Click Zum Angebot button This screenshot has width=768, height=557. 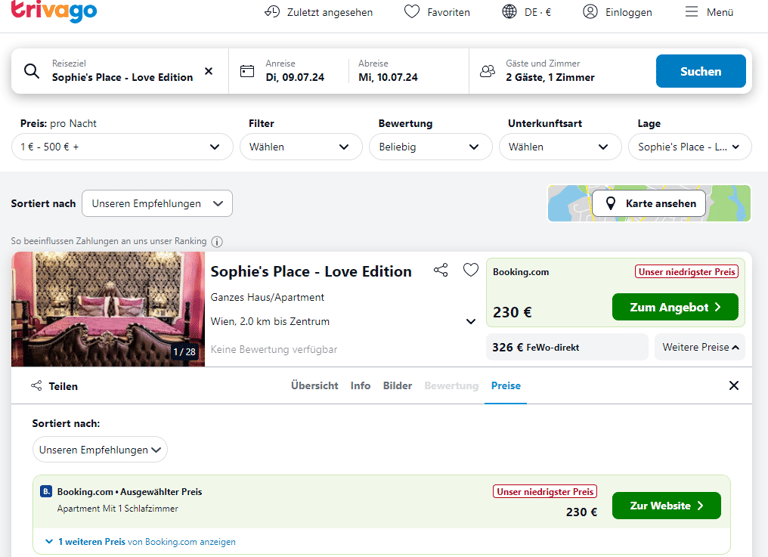[675, 307]
